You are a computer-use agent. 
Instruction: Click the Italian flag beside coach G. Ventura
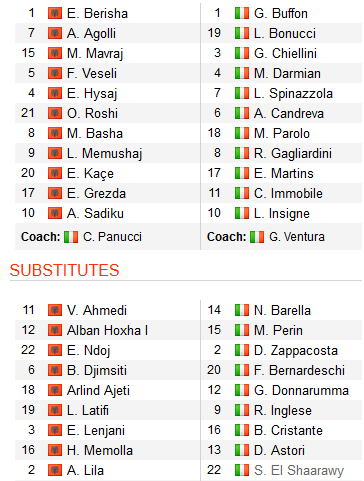pyautogui.click(x=257, y=237)
